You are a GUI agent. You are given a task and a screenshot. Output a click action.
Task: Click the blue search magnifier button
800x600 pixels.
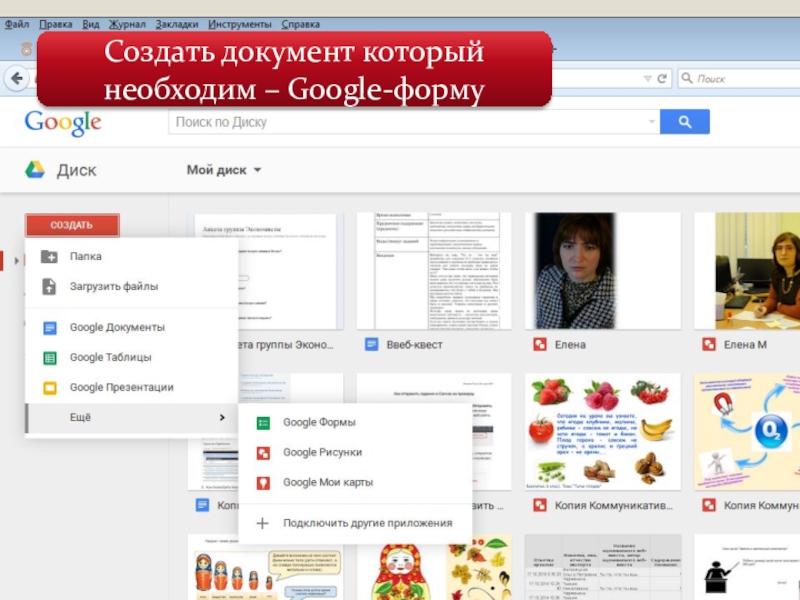[x=684, y=122]
